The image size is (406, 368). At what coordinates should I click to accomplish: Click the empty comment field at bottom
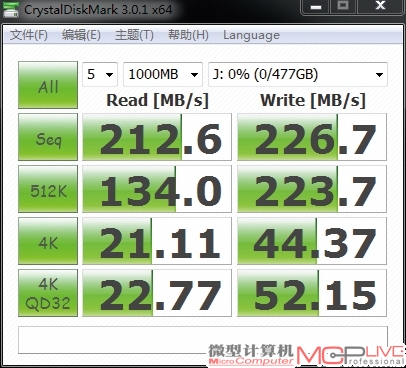pyautogui.click(x=203, y=340)
